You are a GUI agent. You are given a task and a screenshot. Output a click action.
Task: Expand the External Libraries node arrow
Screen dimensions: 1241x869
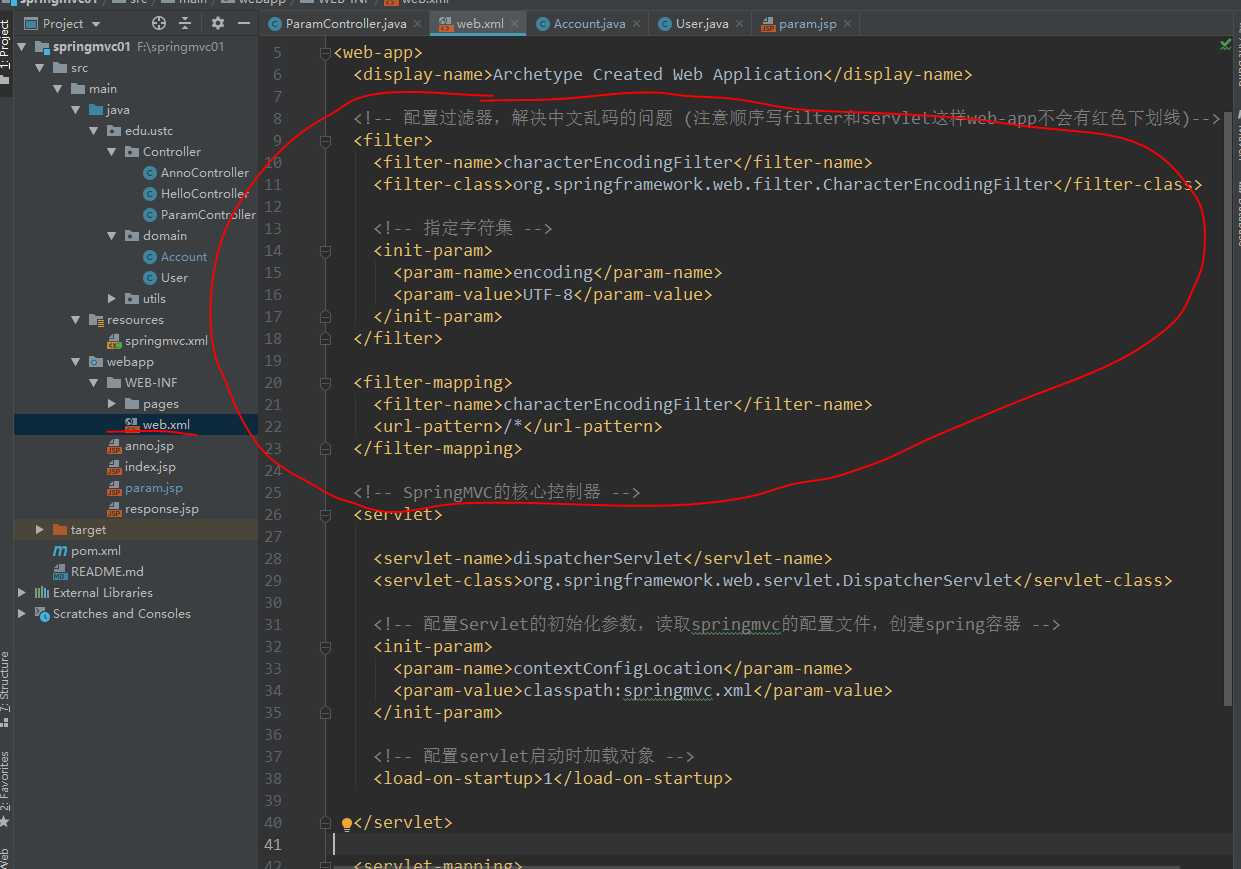click(23, 593)
